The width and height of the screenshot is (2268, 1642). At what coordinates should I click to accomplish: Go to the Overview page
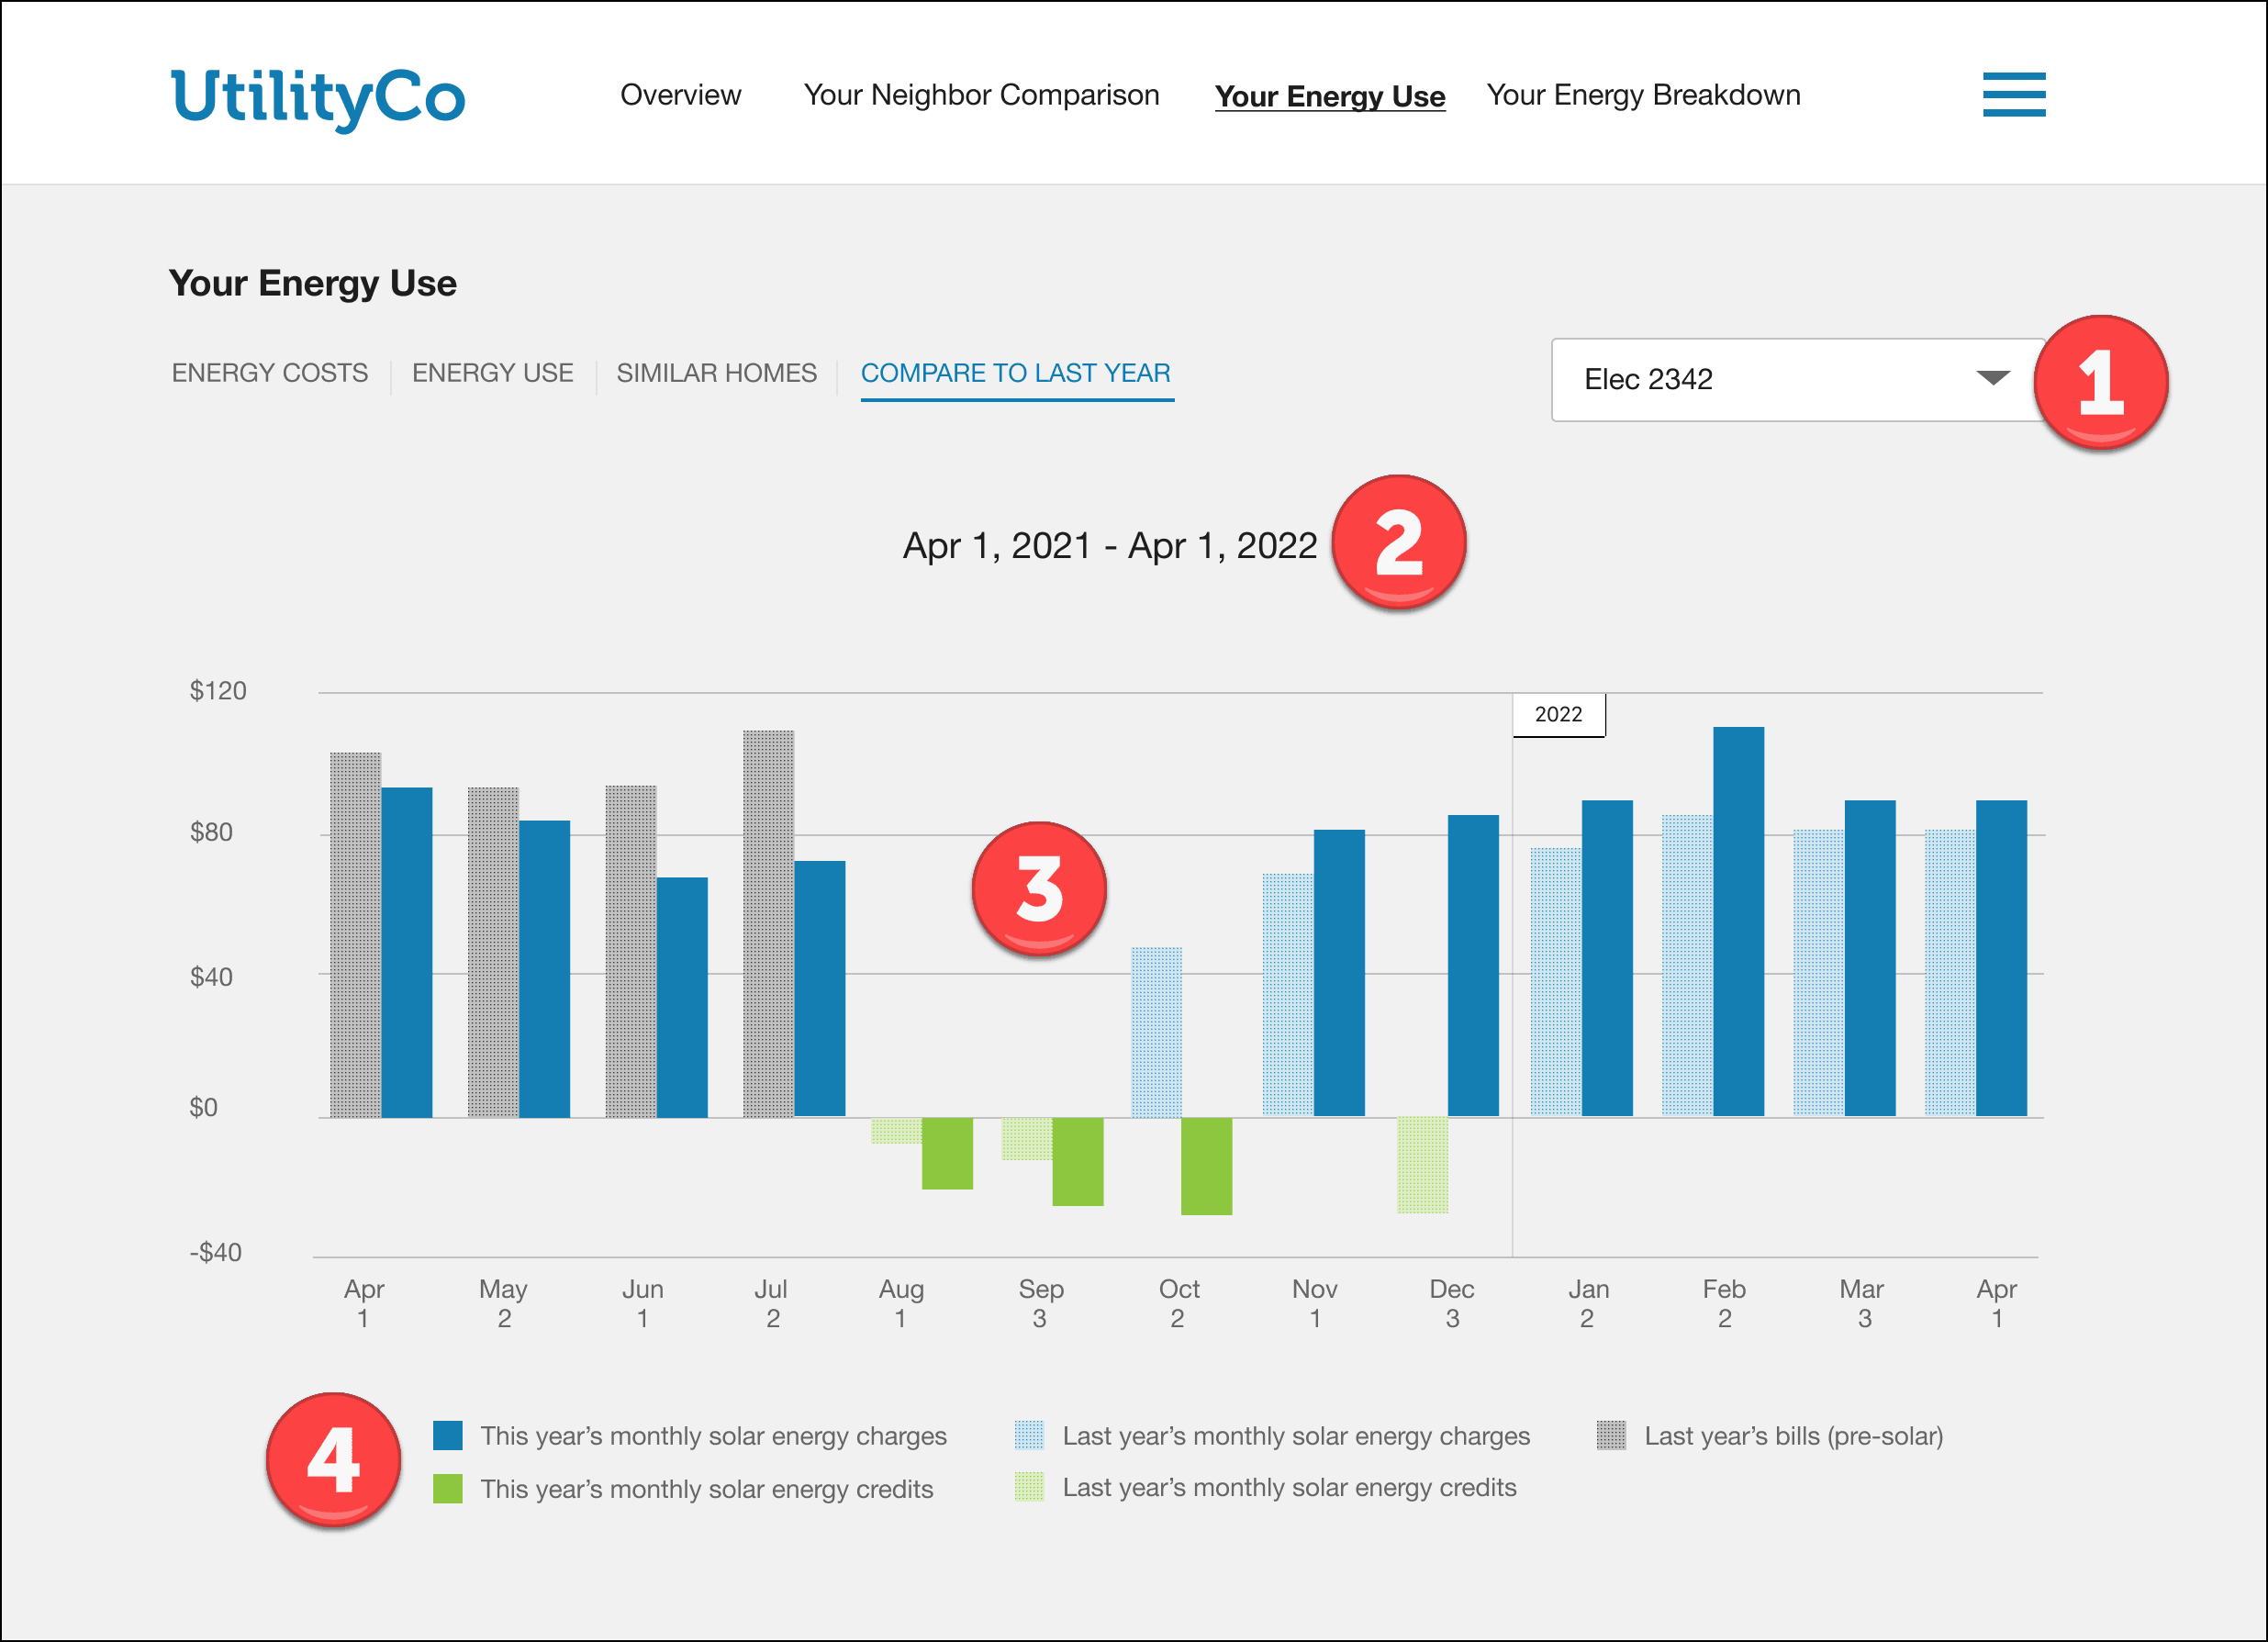click(681, 95)
